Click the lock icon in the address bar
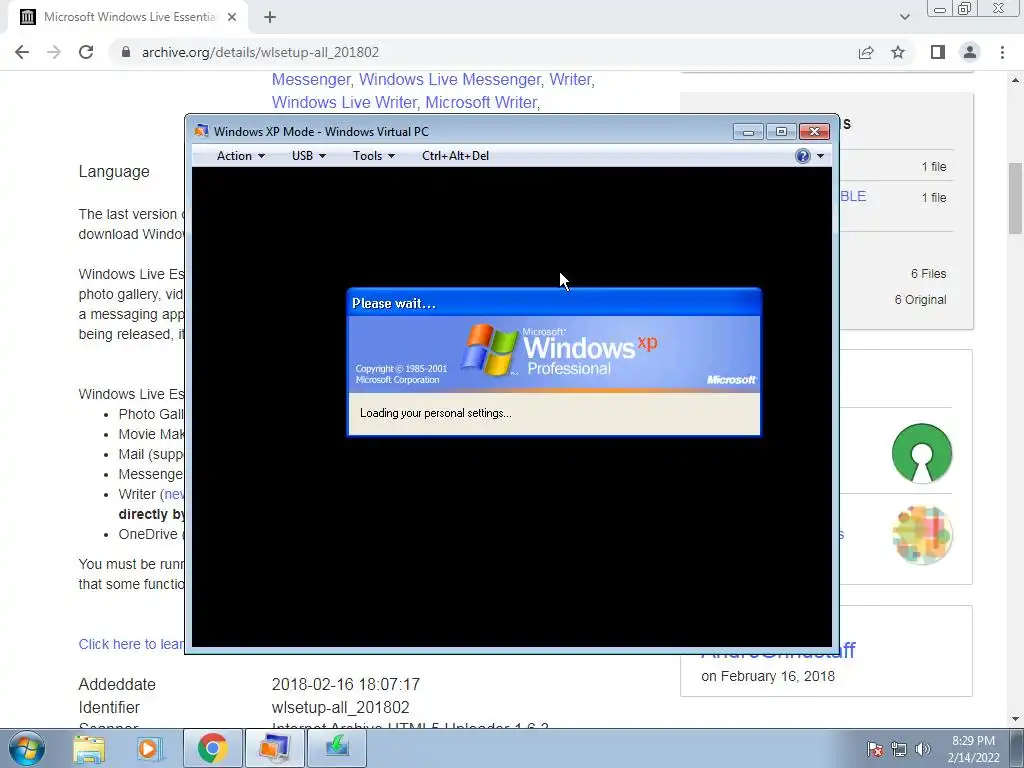This screenshot has width=1024, height=768. pyautogui.click(x=126, y=52)
